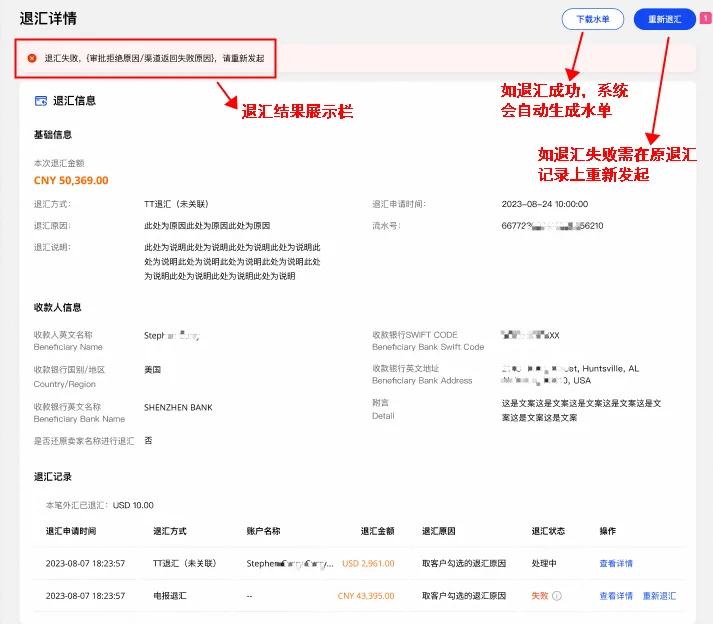Screen dimensions: 713x624
Task: Click the 退汇原因 value 此处为原因
Action: pos(207,226)
